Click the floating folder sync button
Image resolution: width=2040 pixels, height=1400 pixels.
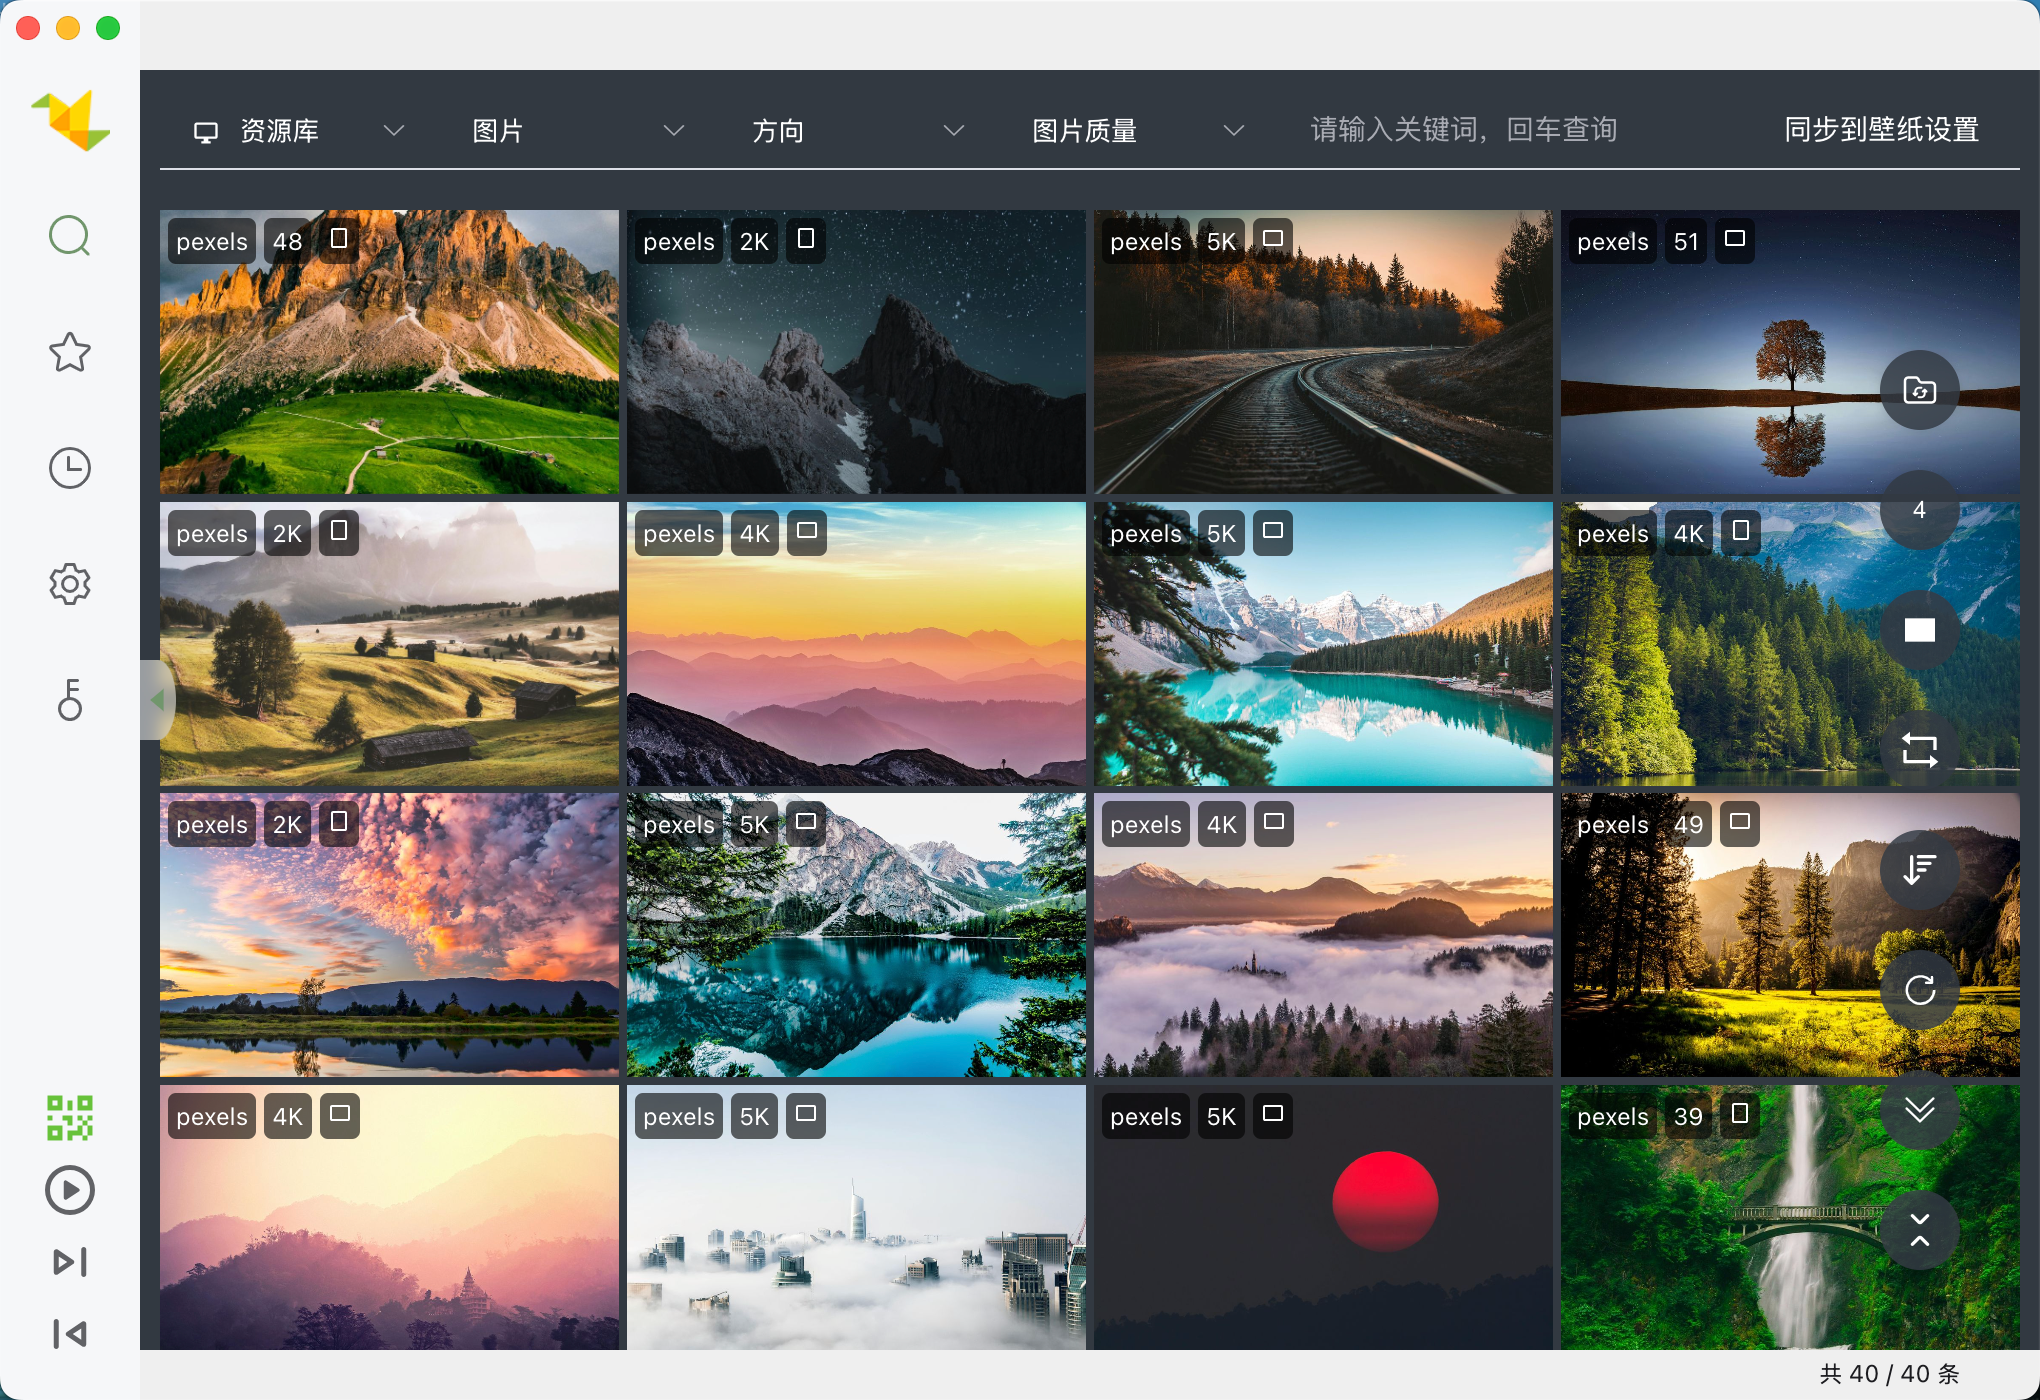(1919, 390)
